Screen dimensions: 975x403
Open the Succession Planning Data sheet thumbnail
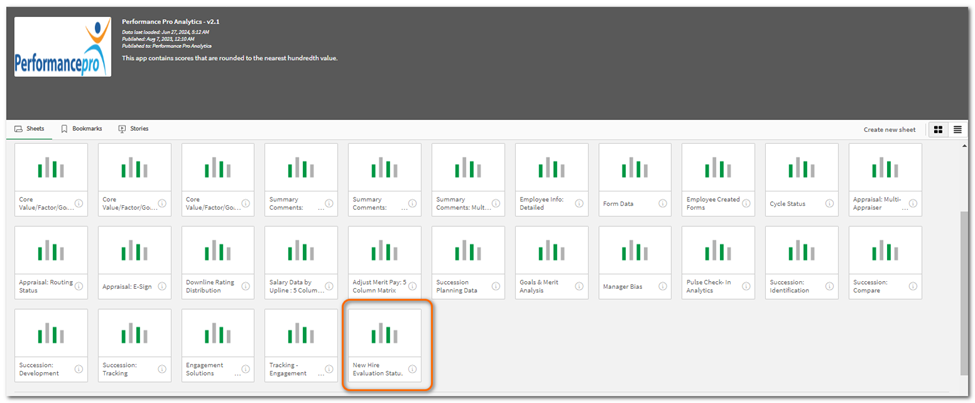(x=468, y=251)
